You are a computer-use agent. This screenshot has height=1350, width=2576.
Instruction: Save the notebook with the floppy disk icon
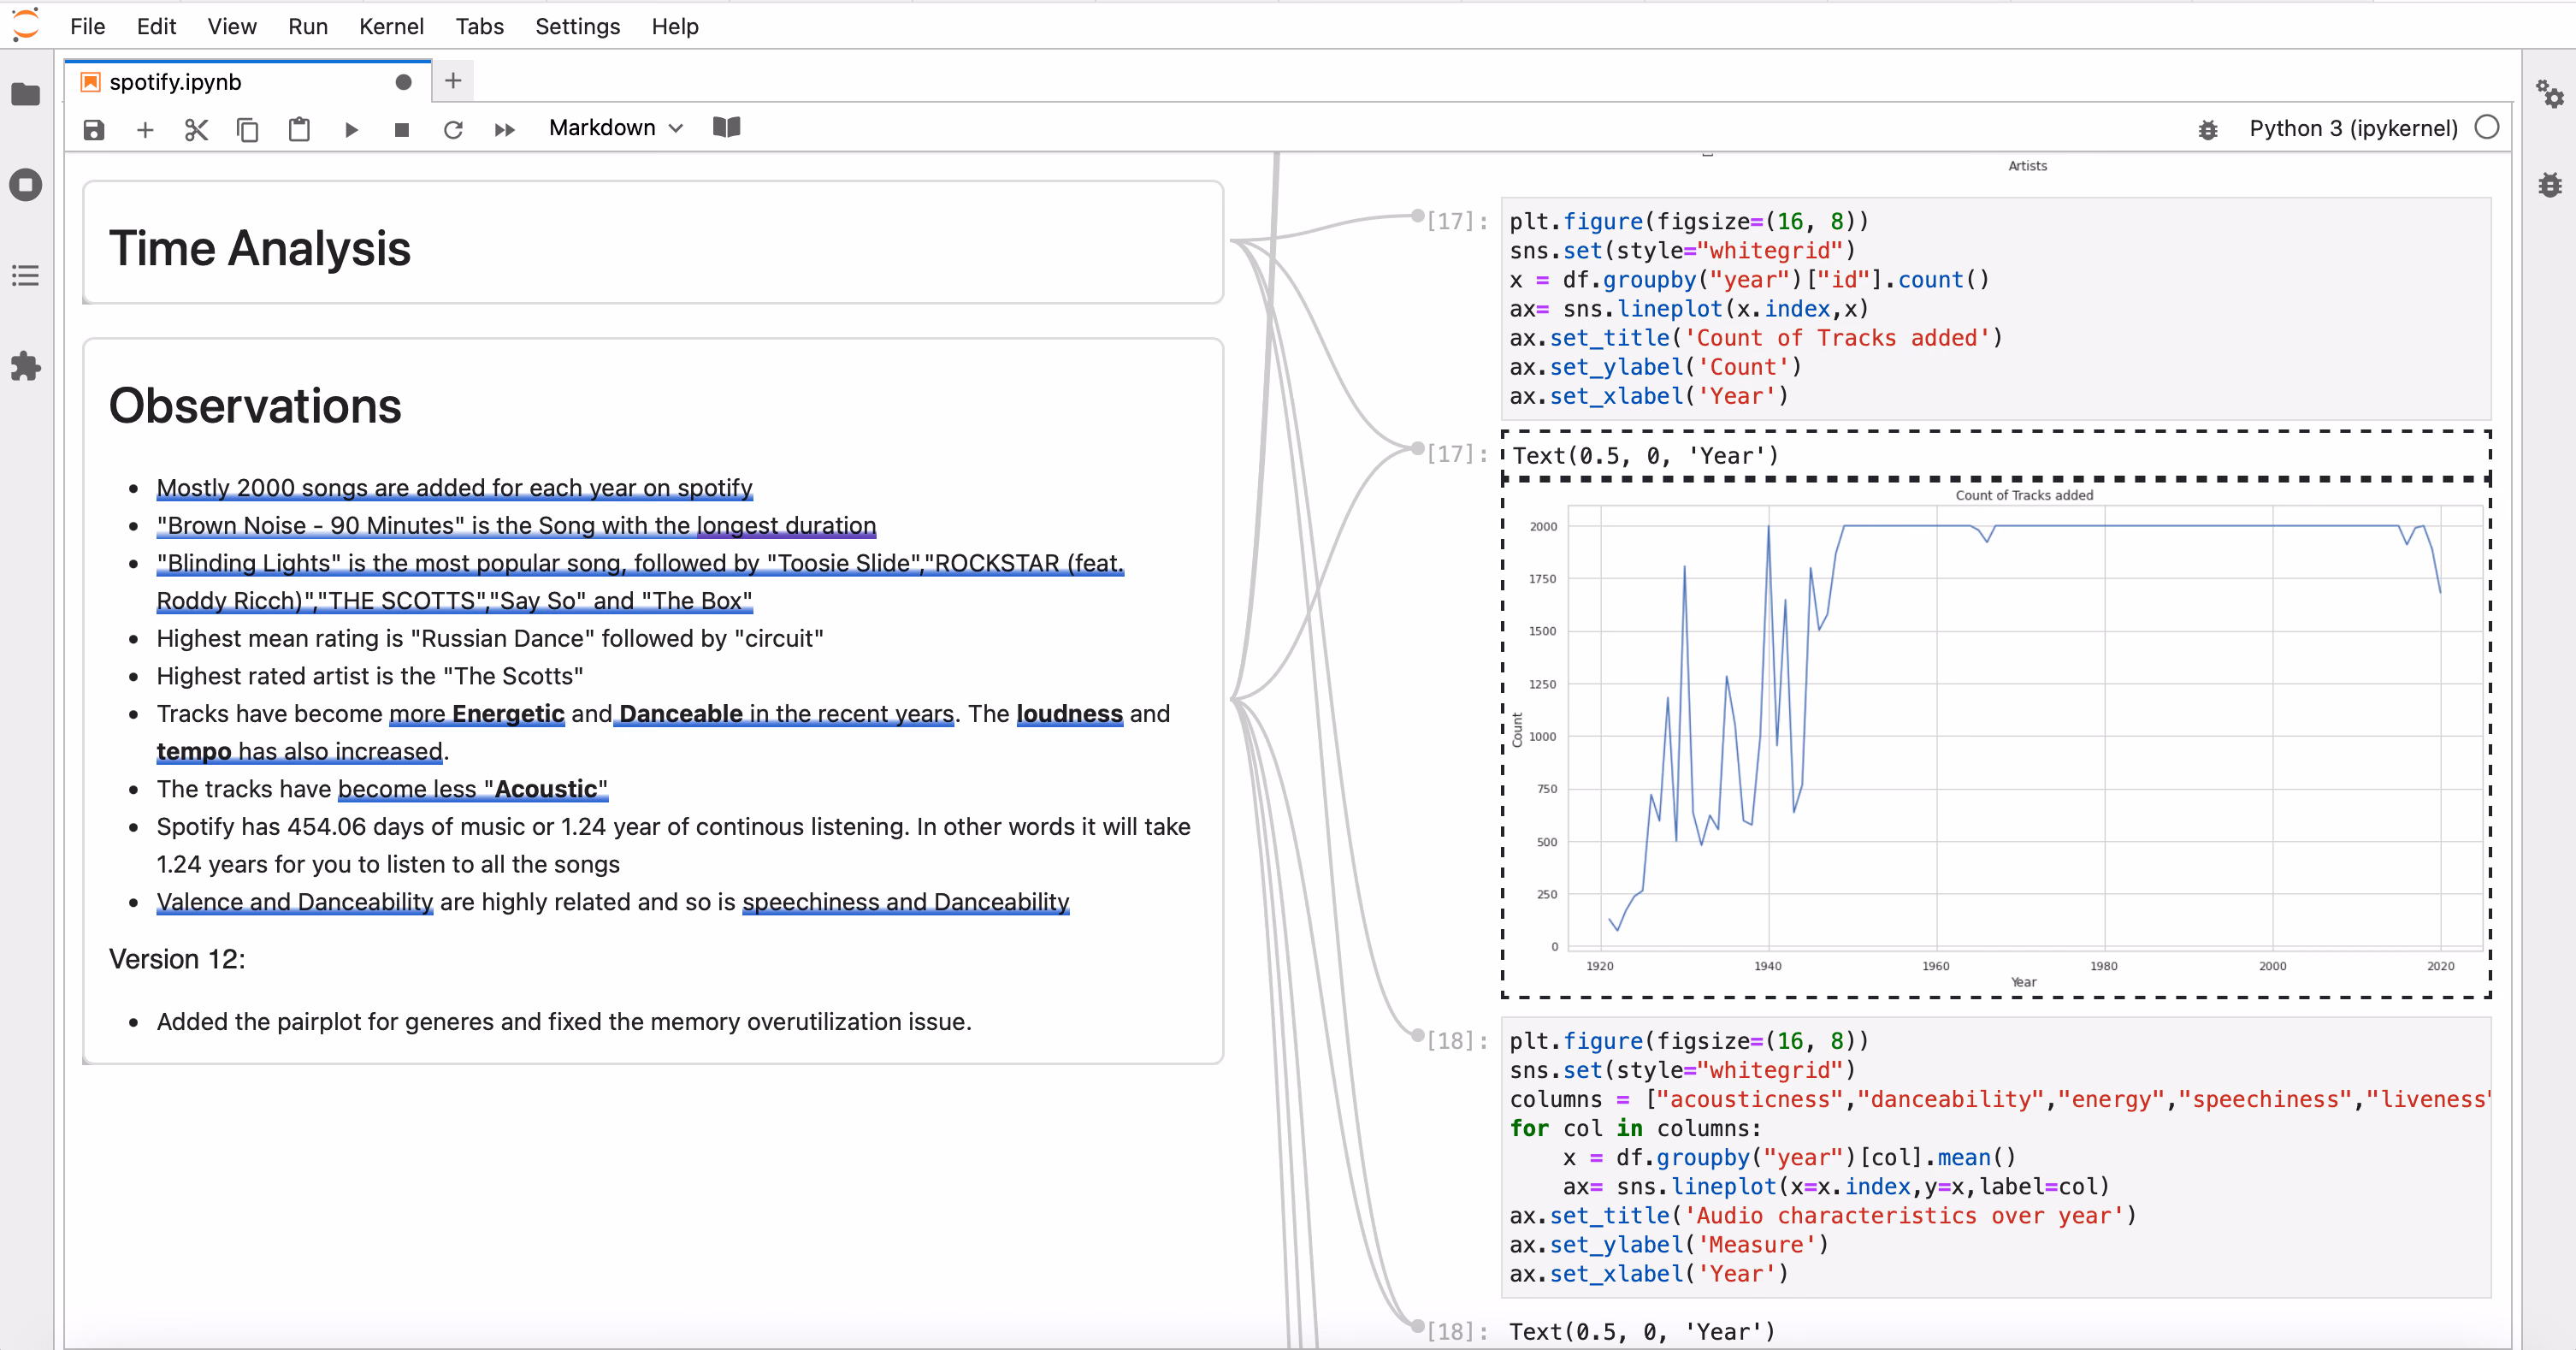(x=94, y=130)
